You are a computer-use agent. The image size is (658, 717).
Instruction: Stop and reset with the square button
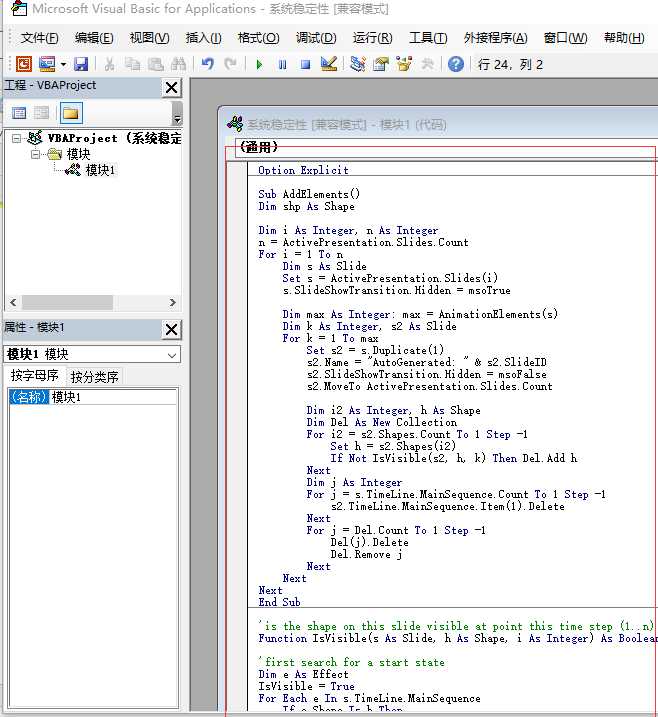tap(305, 64)
